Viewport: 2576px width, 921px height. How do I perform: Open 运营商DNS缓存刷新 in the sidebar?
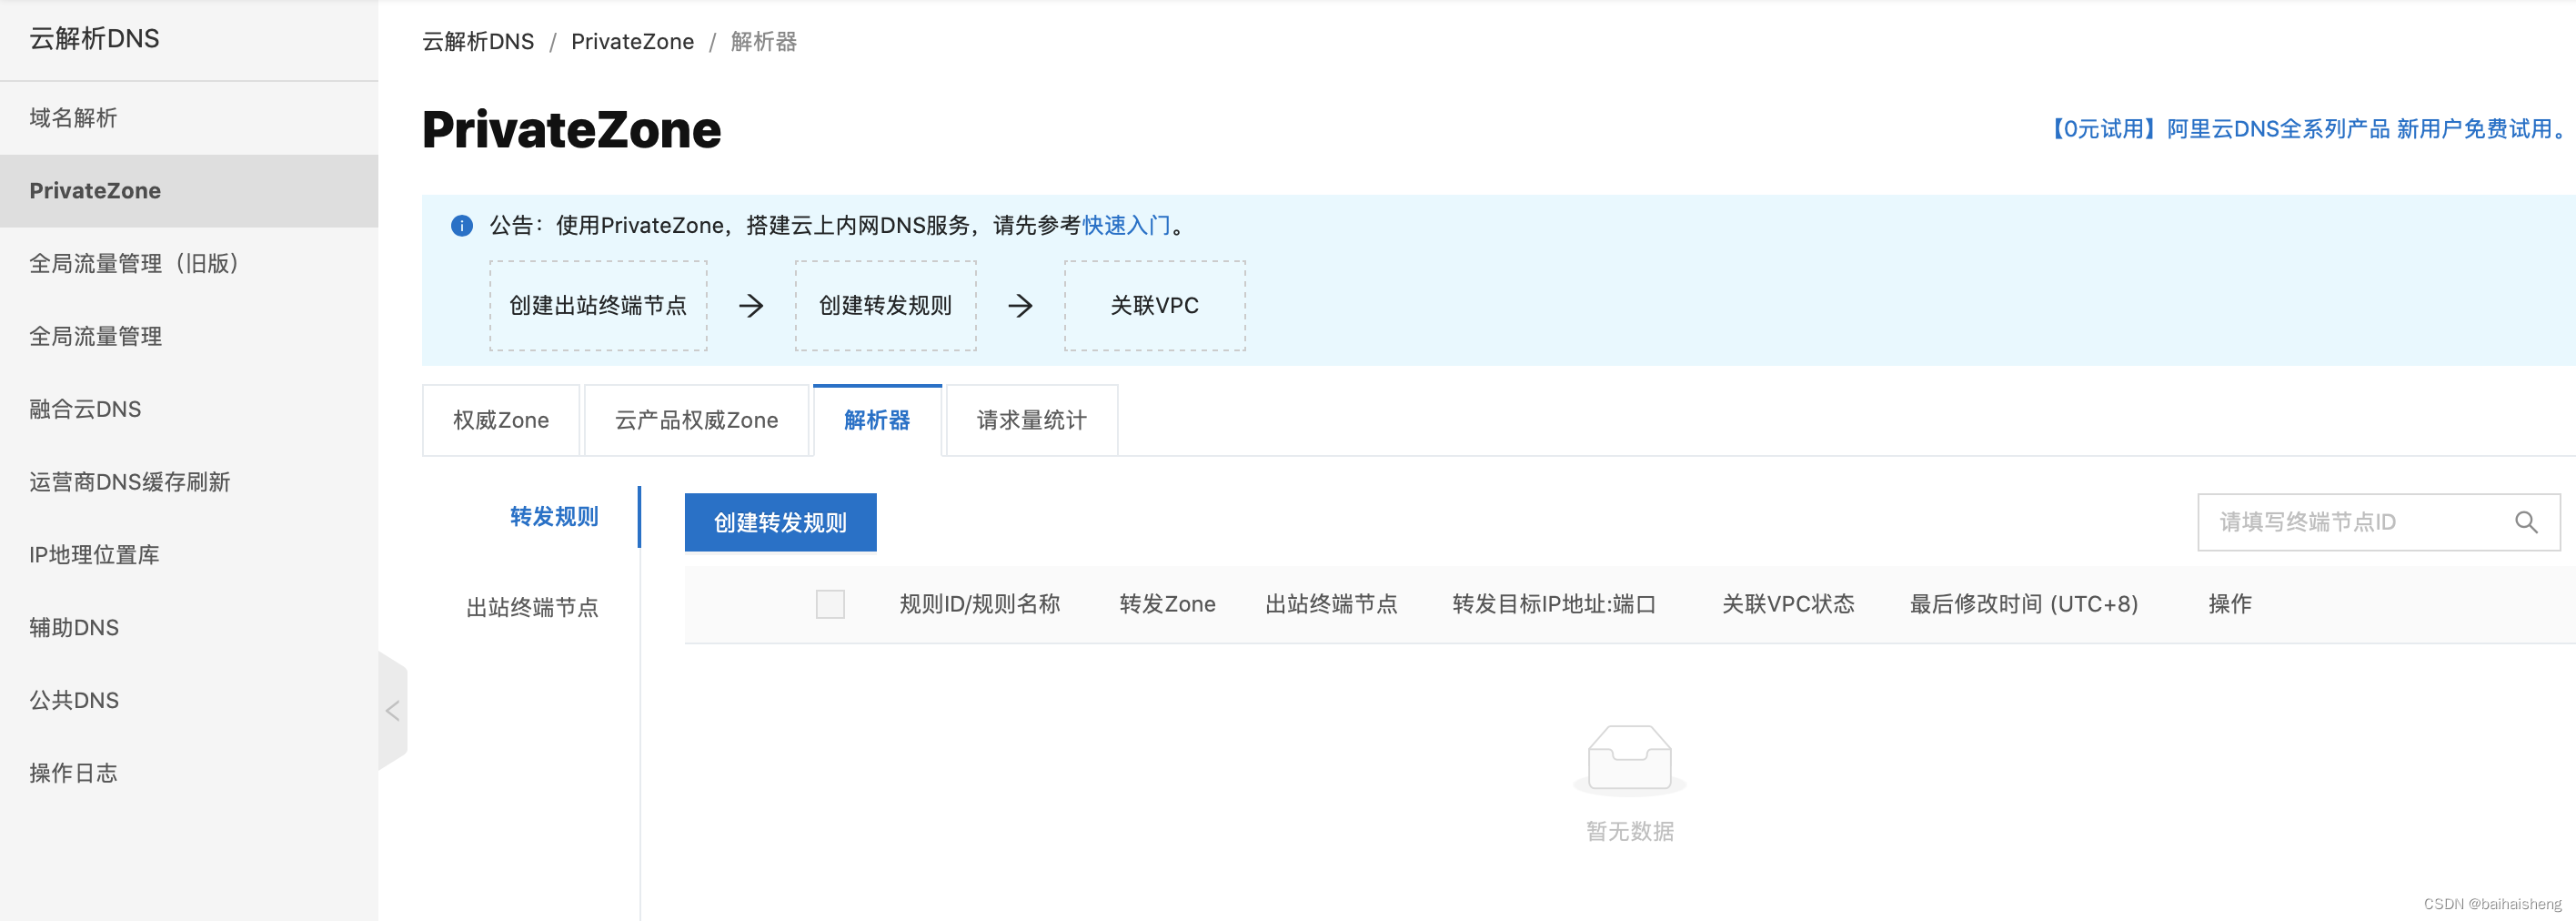click(129, 481)
